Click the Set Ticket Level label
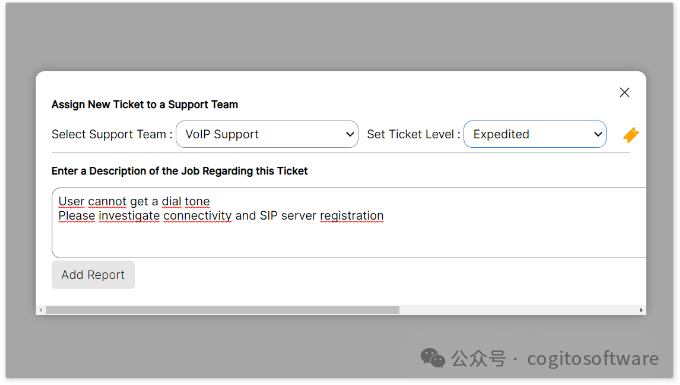Viewport: 680px width, 385px height. pyautogui.click(x=413, y=134)
